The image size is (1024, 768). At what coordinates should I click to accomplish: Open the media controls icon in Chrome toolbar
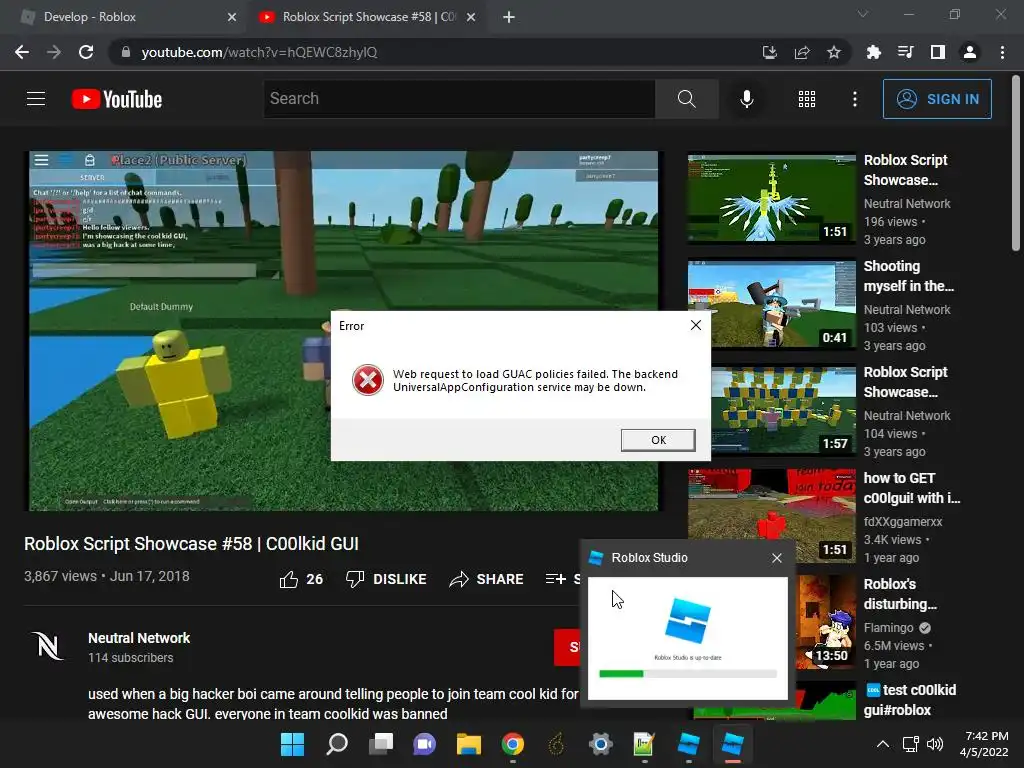tap(905, 52)
